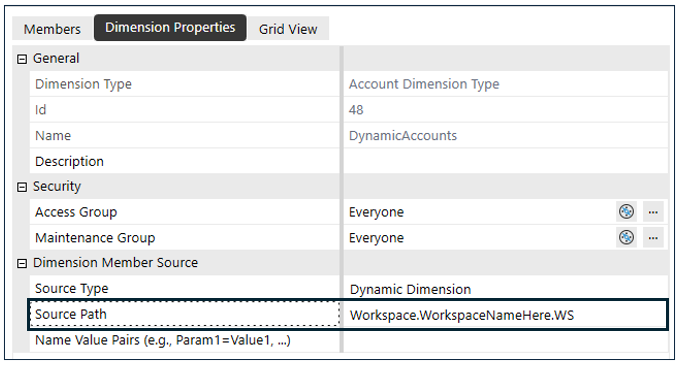Open the Maintenance Group ellipsis browse button
Image resolution: width=680 pixels, height=365 pixels.
pyautogui.click(x=653, y=238)
